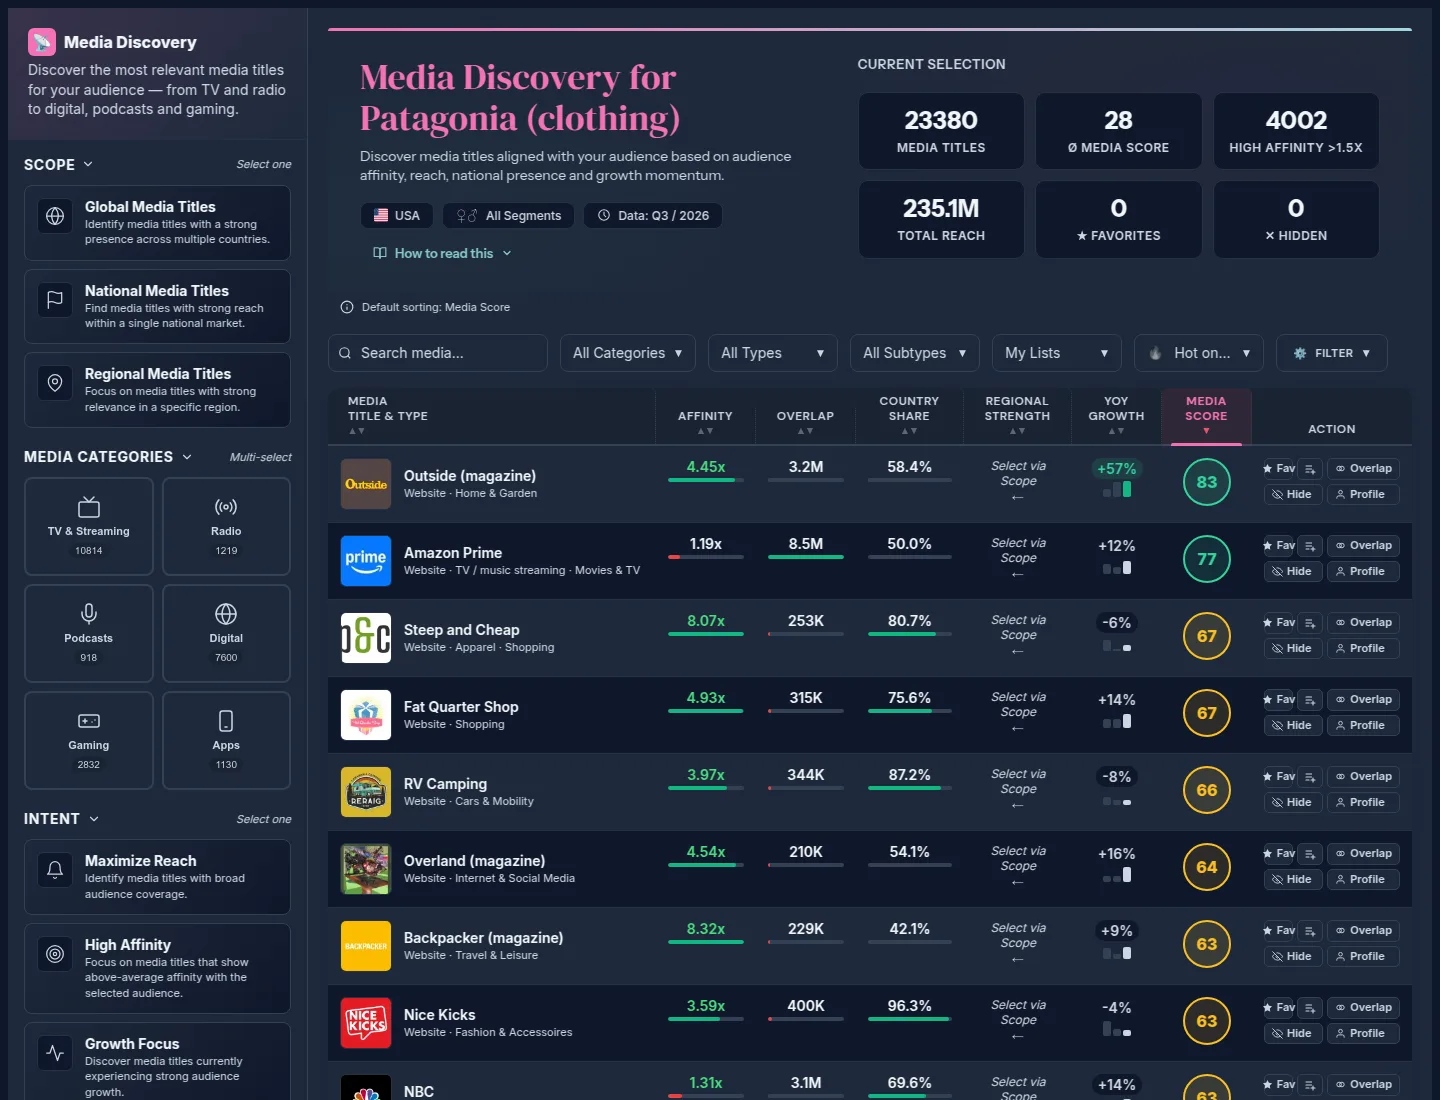
Task: Click the USA country chip
Action: [x=397, y=215]
